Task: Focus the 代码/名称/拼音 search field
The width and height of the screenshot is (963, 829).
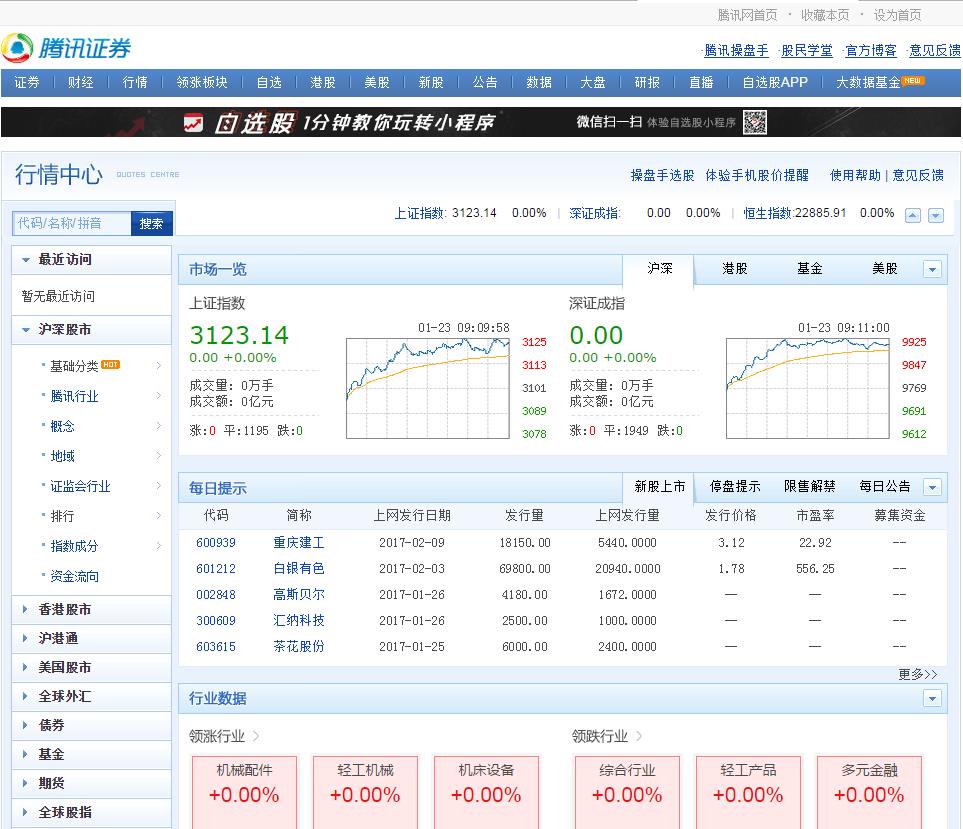Action: pos(72,224)
